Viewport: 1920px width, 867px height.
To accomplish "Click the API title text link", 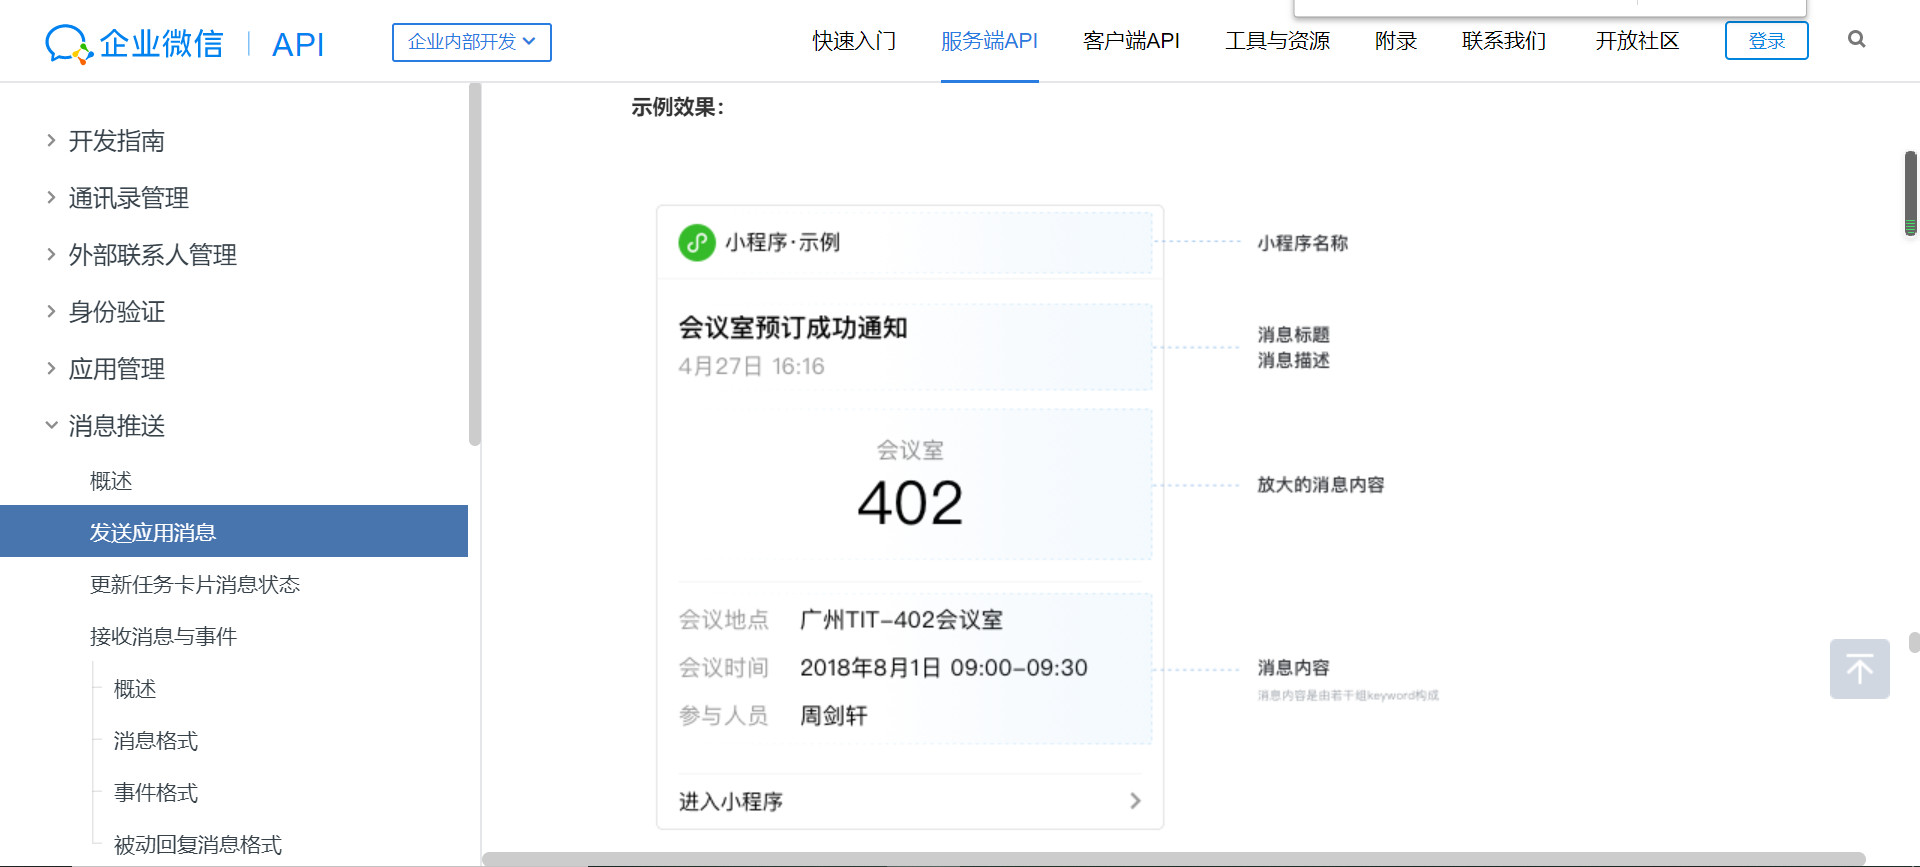I will [x=298, y=45].
